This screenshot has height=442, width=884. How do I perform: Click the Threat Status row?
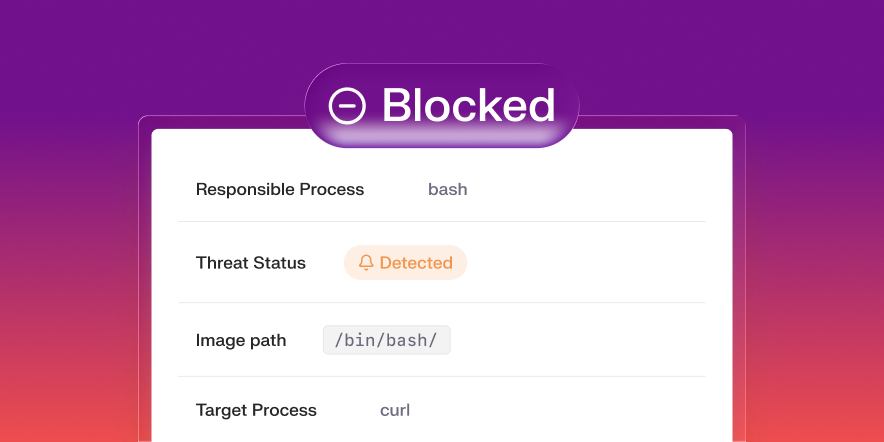pyautogui.click(x=441, y=263)
